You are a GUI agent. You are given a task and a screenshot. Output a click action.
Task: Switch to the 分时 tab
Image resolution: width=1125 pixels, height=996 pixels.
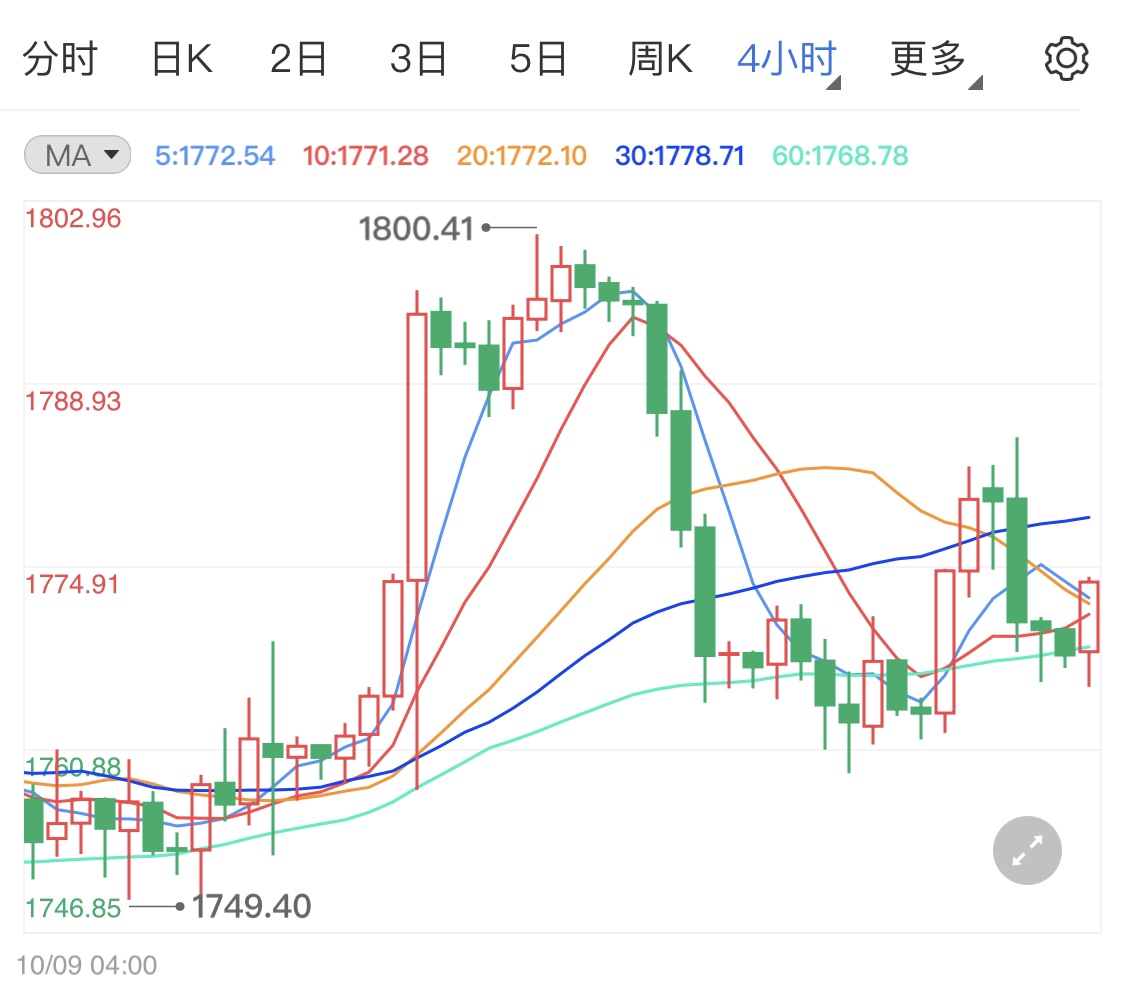coord(60,59)
